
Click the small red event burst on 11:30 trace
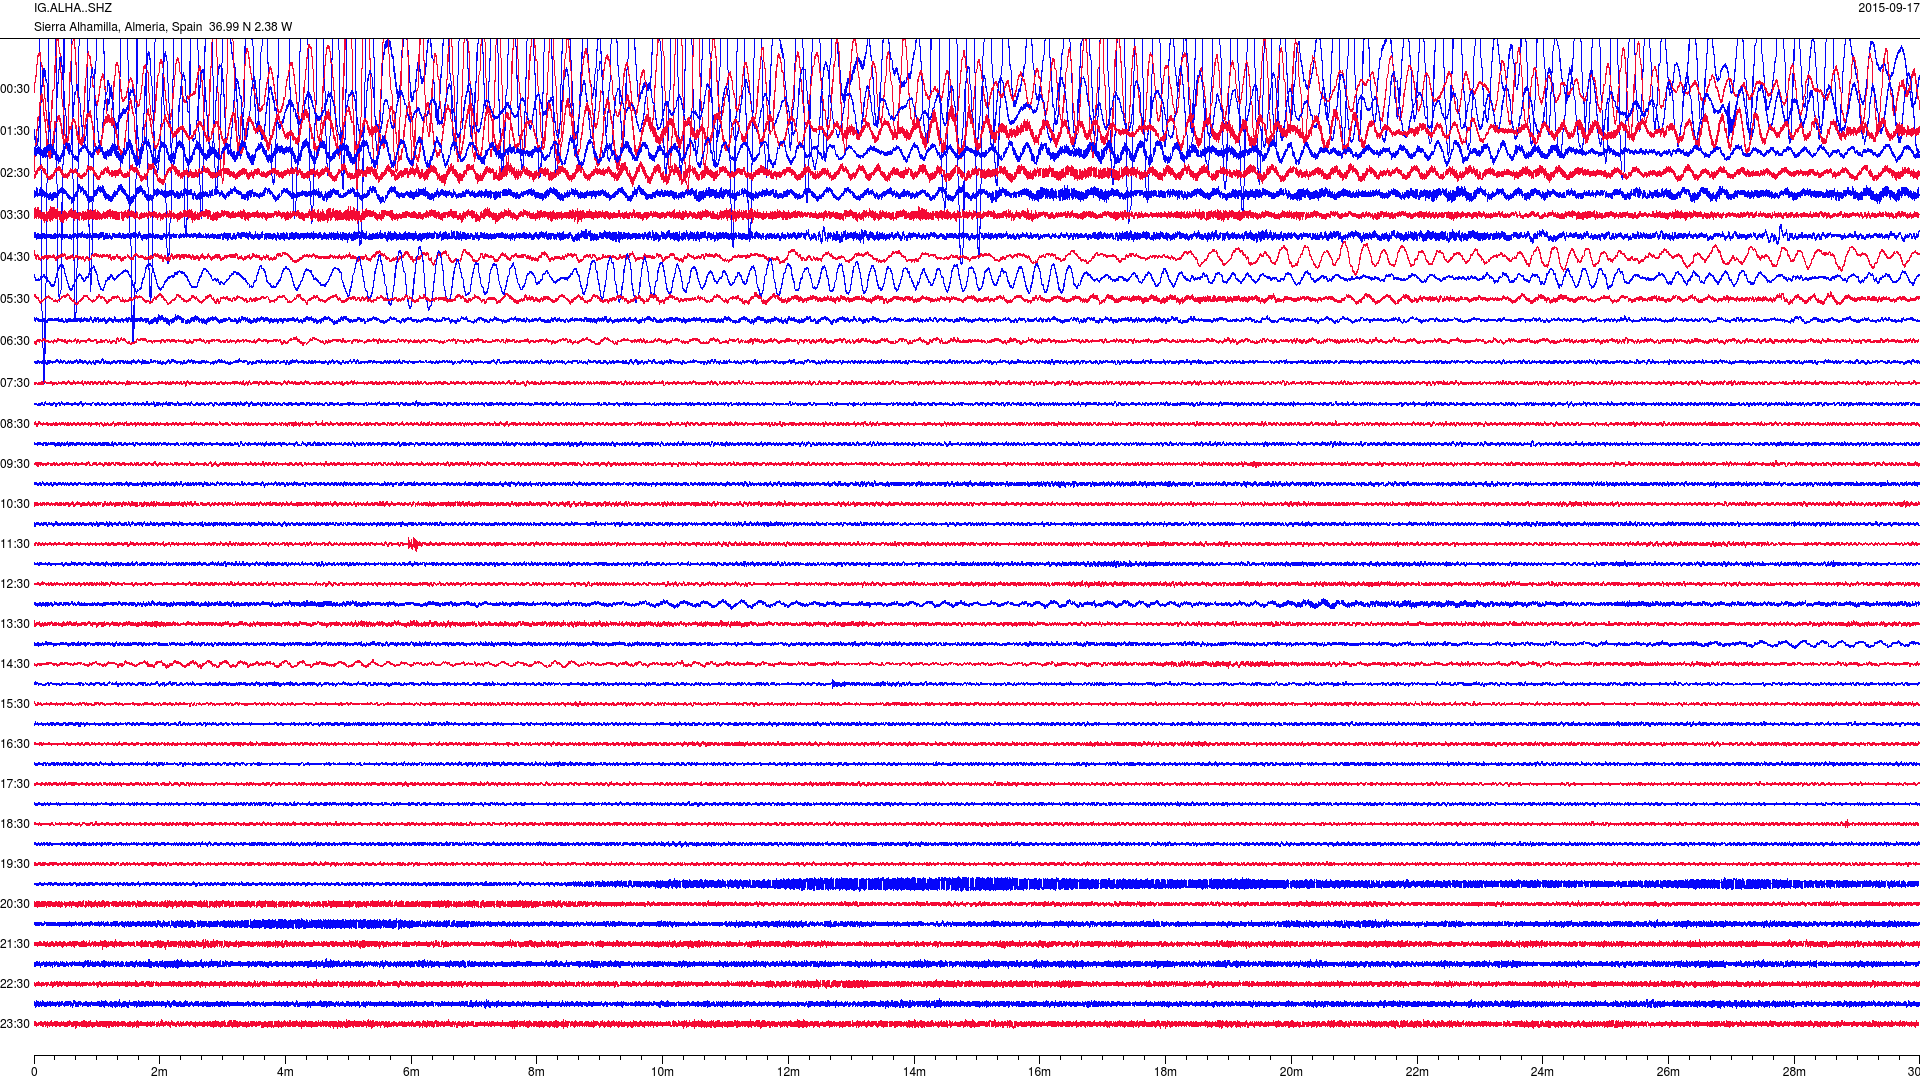[x=414, y=544]
